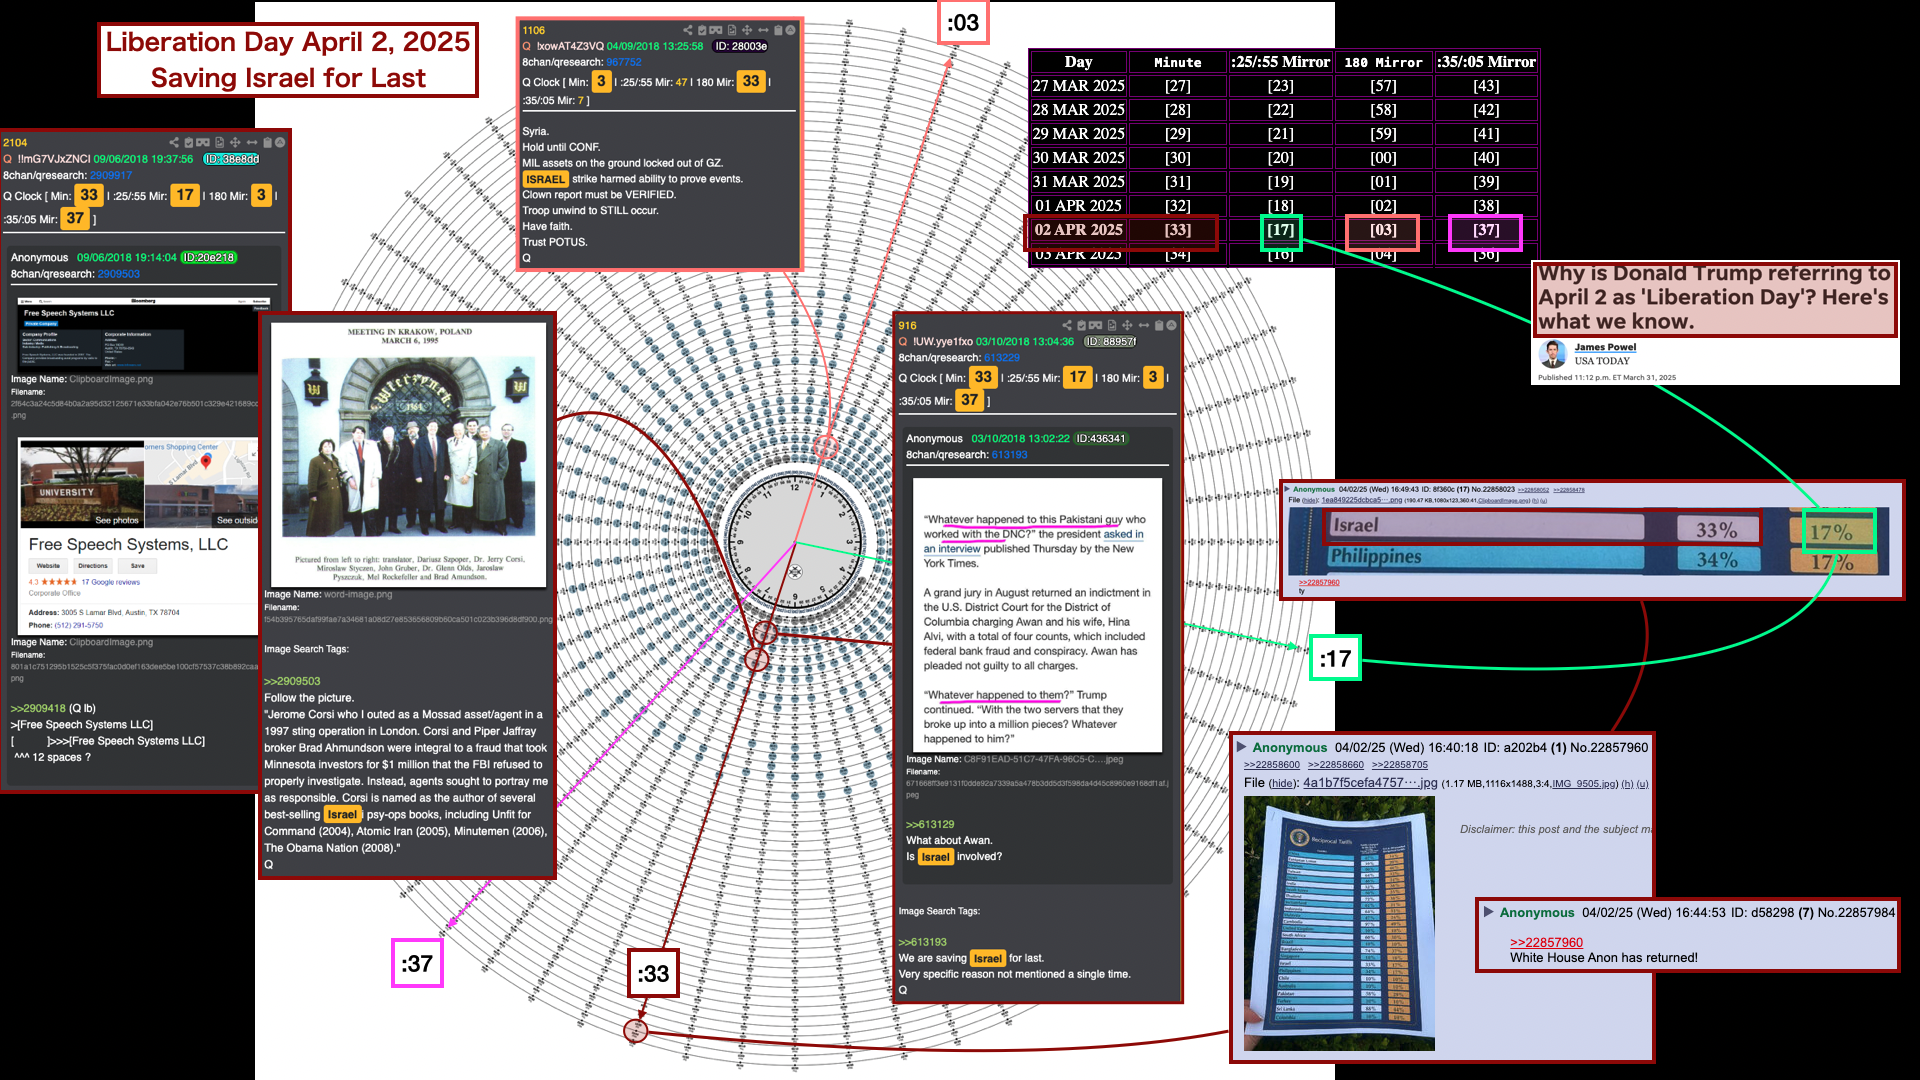Open the Israel 33% tariff chart image
1920x1080 pixels.
1589,542
